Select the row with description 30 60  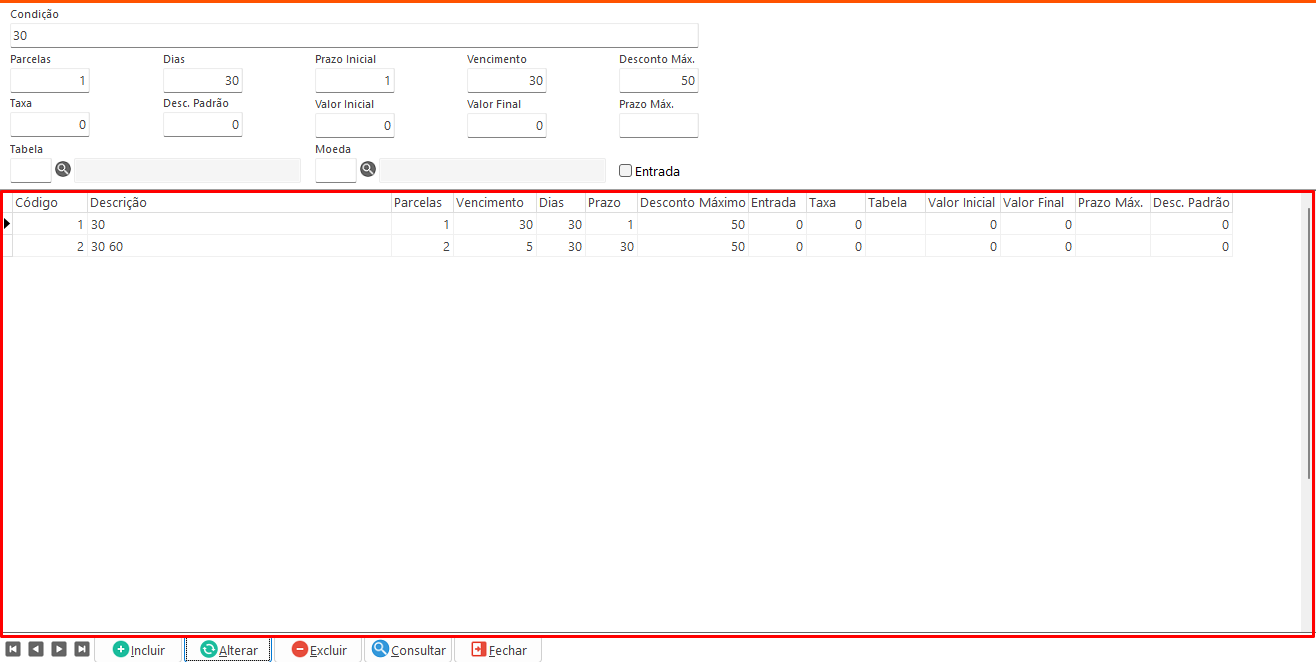(x=239, y=247)
